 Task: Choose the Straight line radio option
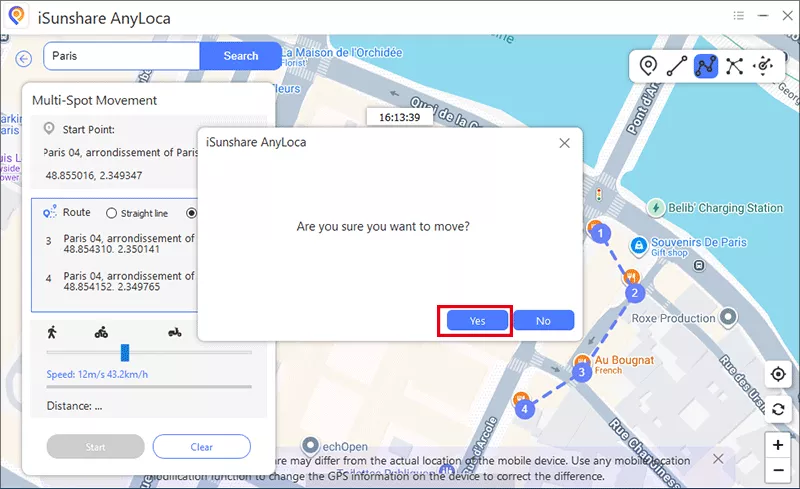[x=111, y=213]
